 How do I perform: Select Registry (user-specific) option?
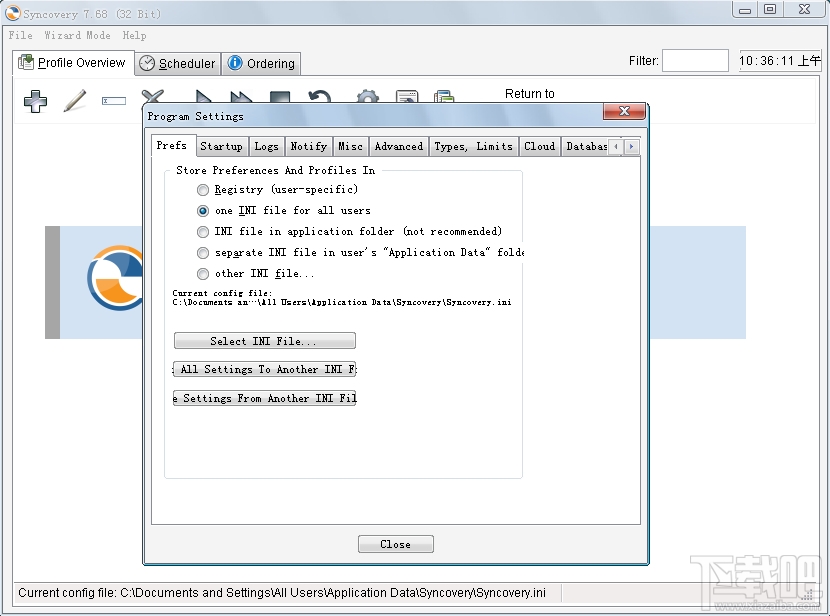point(277,189)
